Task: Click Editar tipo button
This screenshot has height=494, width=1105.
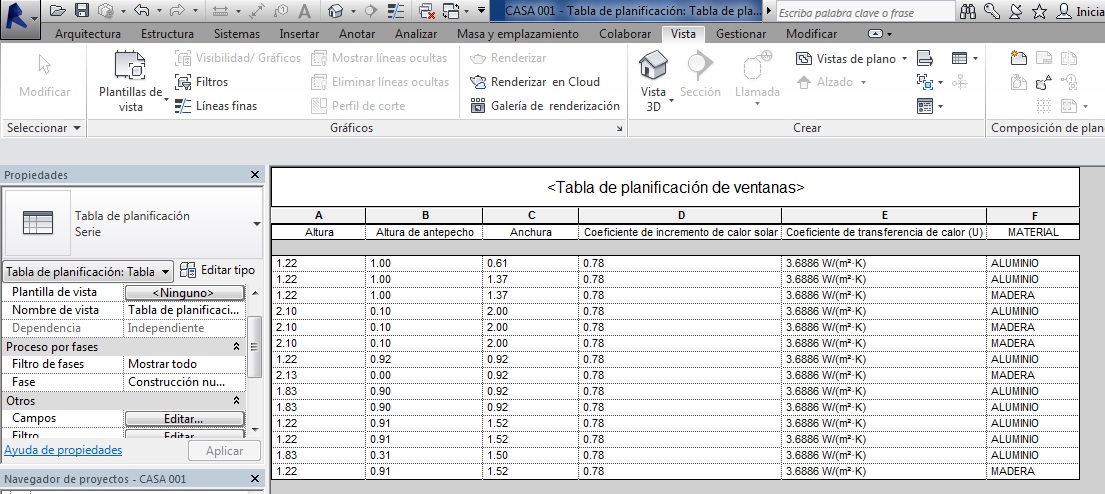Action: tap(217, 271)
